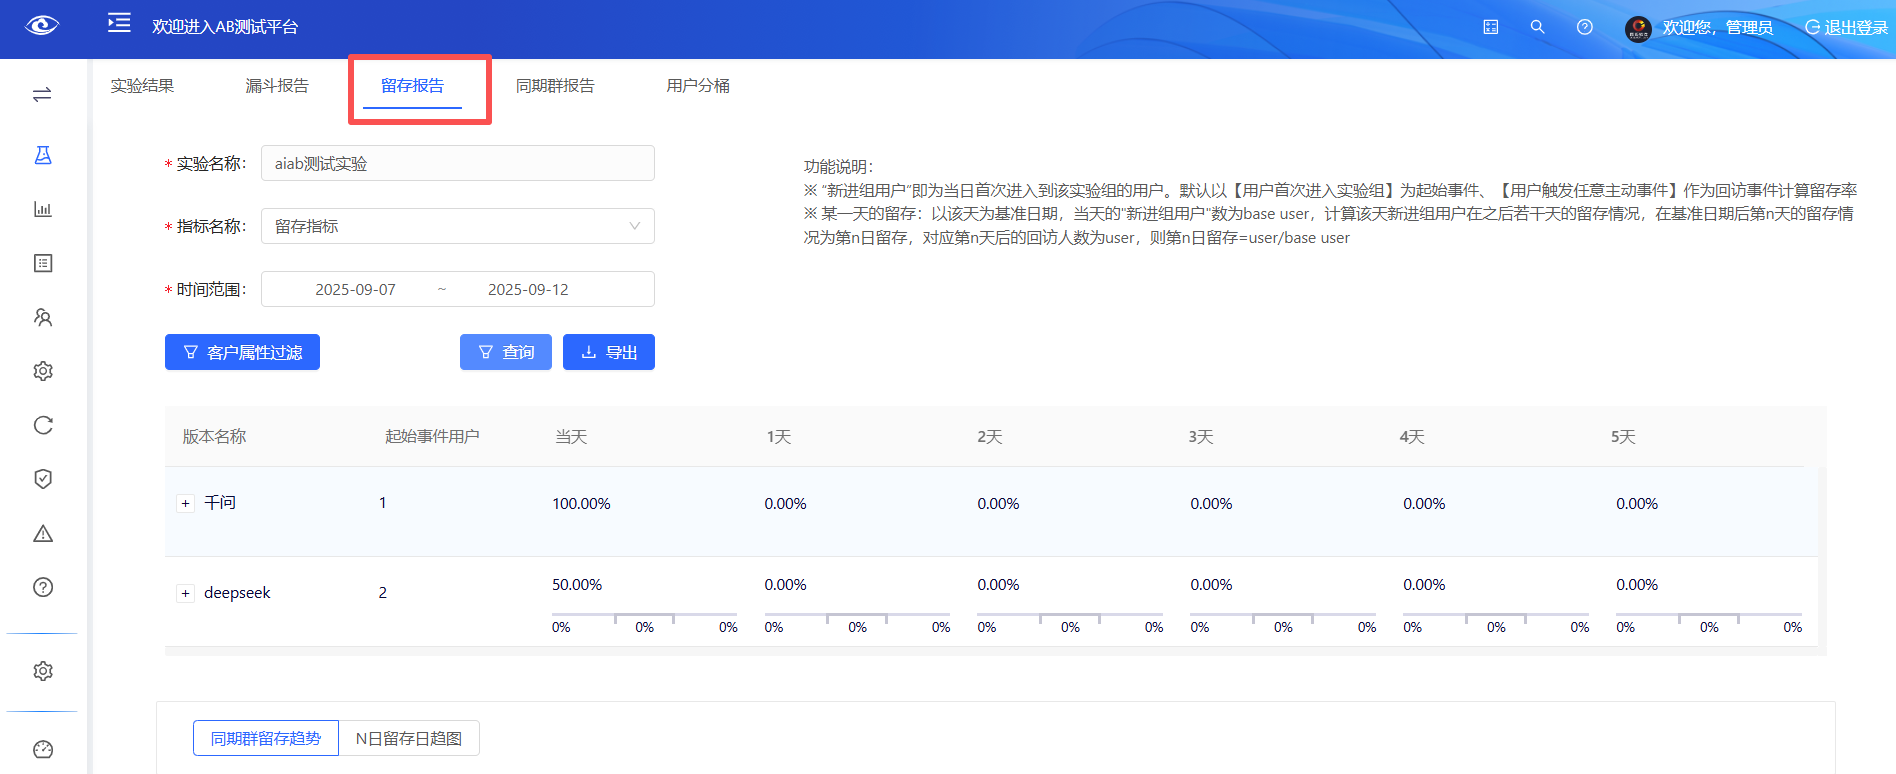The image size is (1896, 774).
Task: Click the 导出 export button
Action: 608,352
